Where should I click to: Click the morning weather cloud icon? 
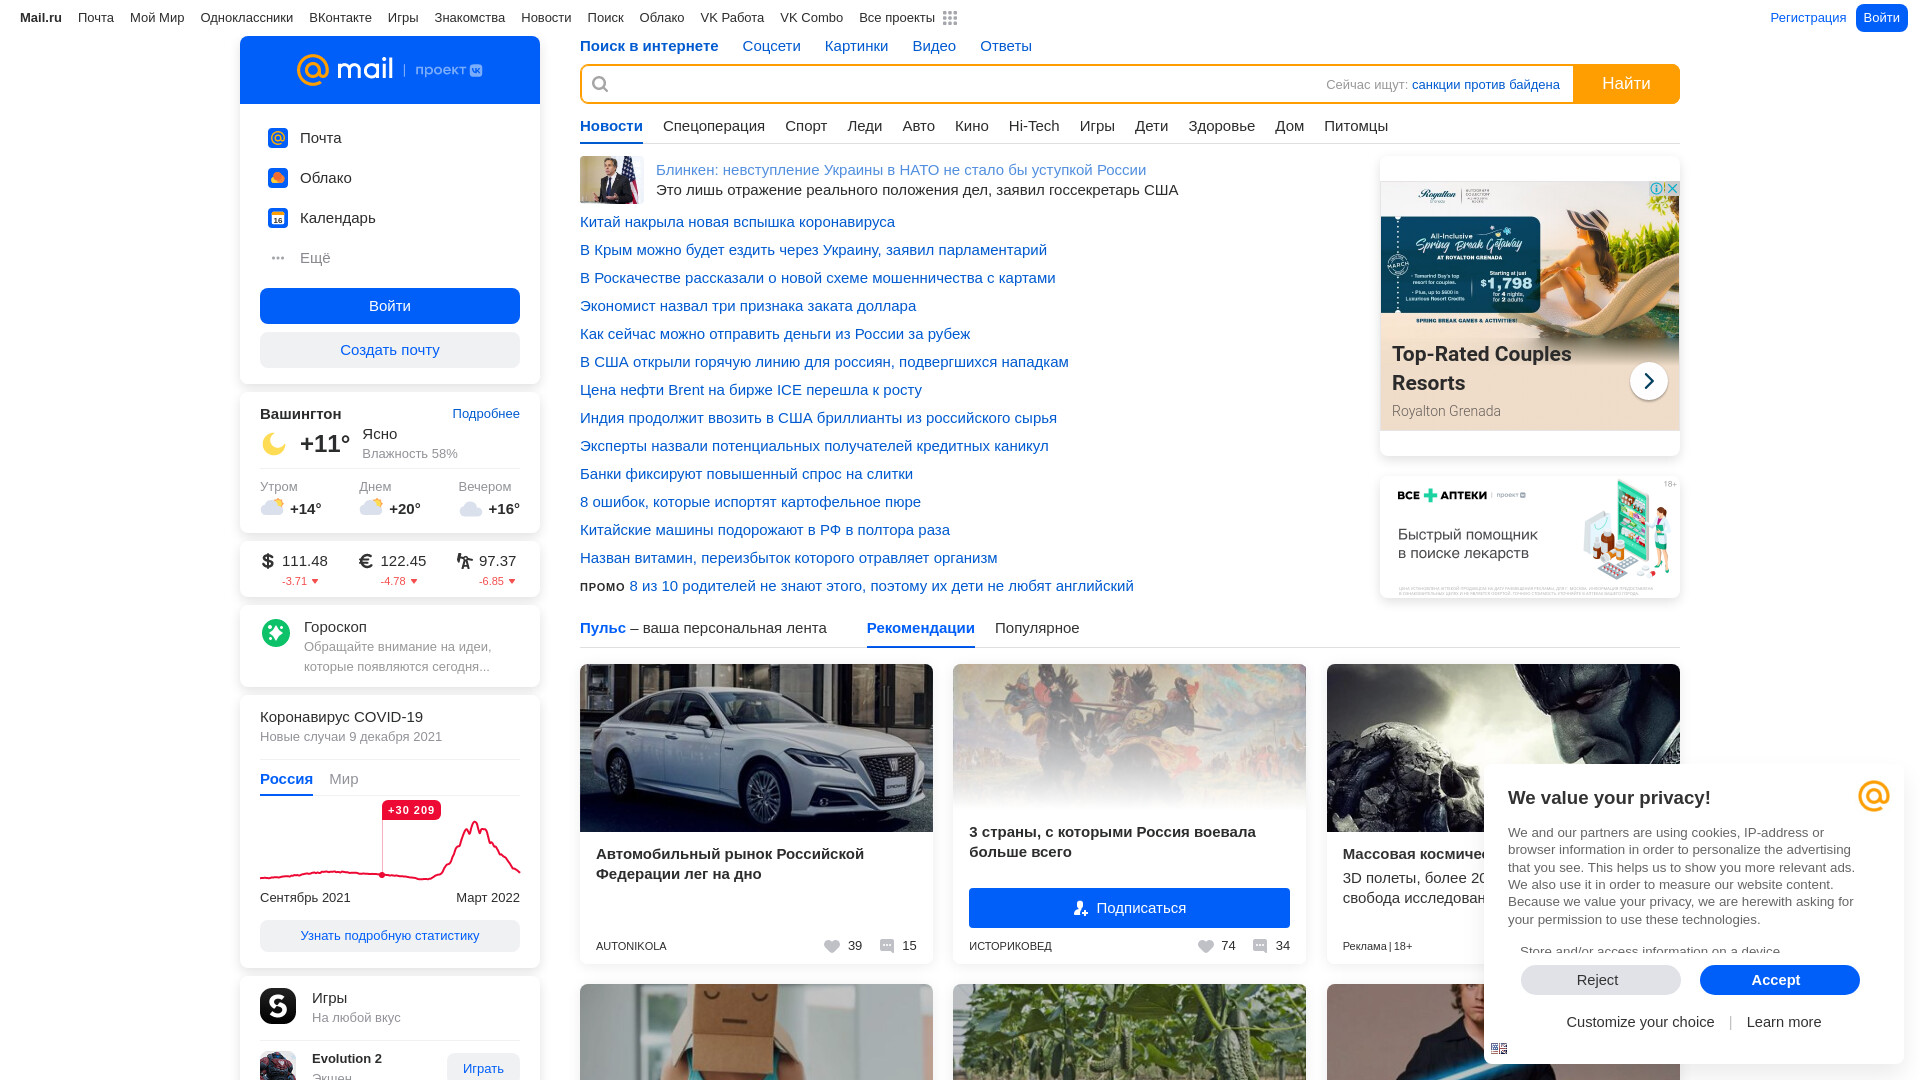pyautogui.click(x=272, y=508)
